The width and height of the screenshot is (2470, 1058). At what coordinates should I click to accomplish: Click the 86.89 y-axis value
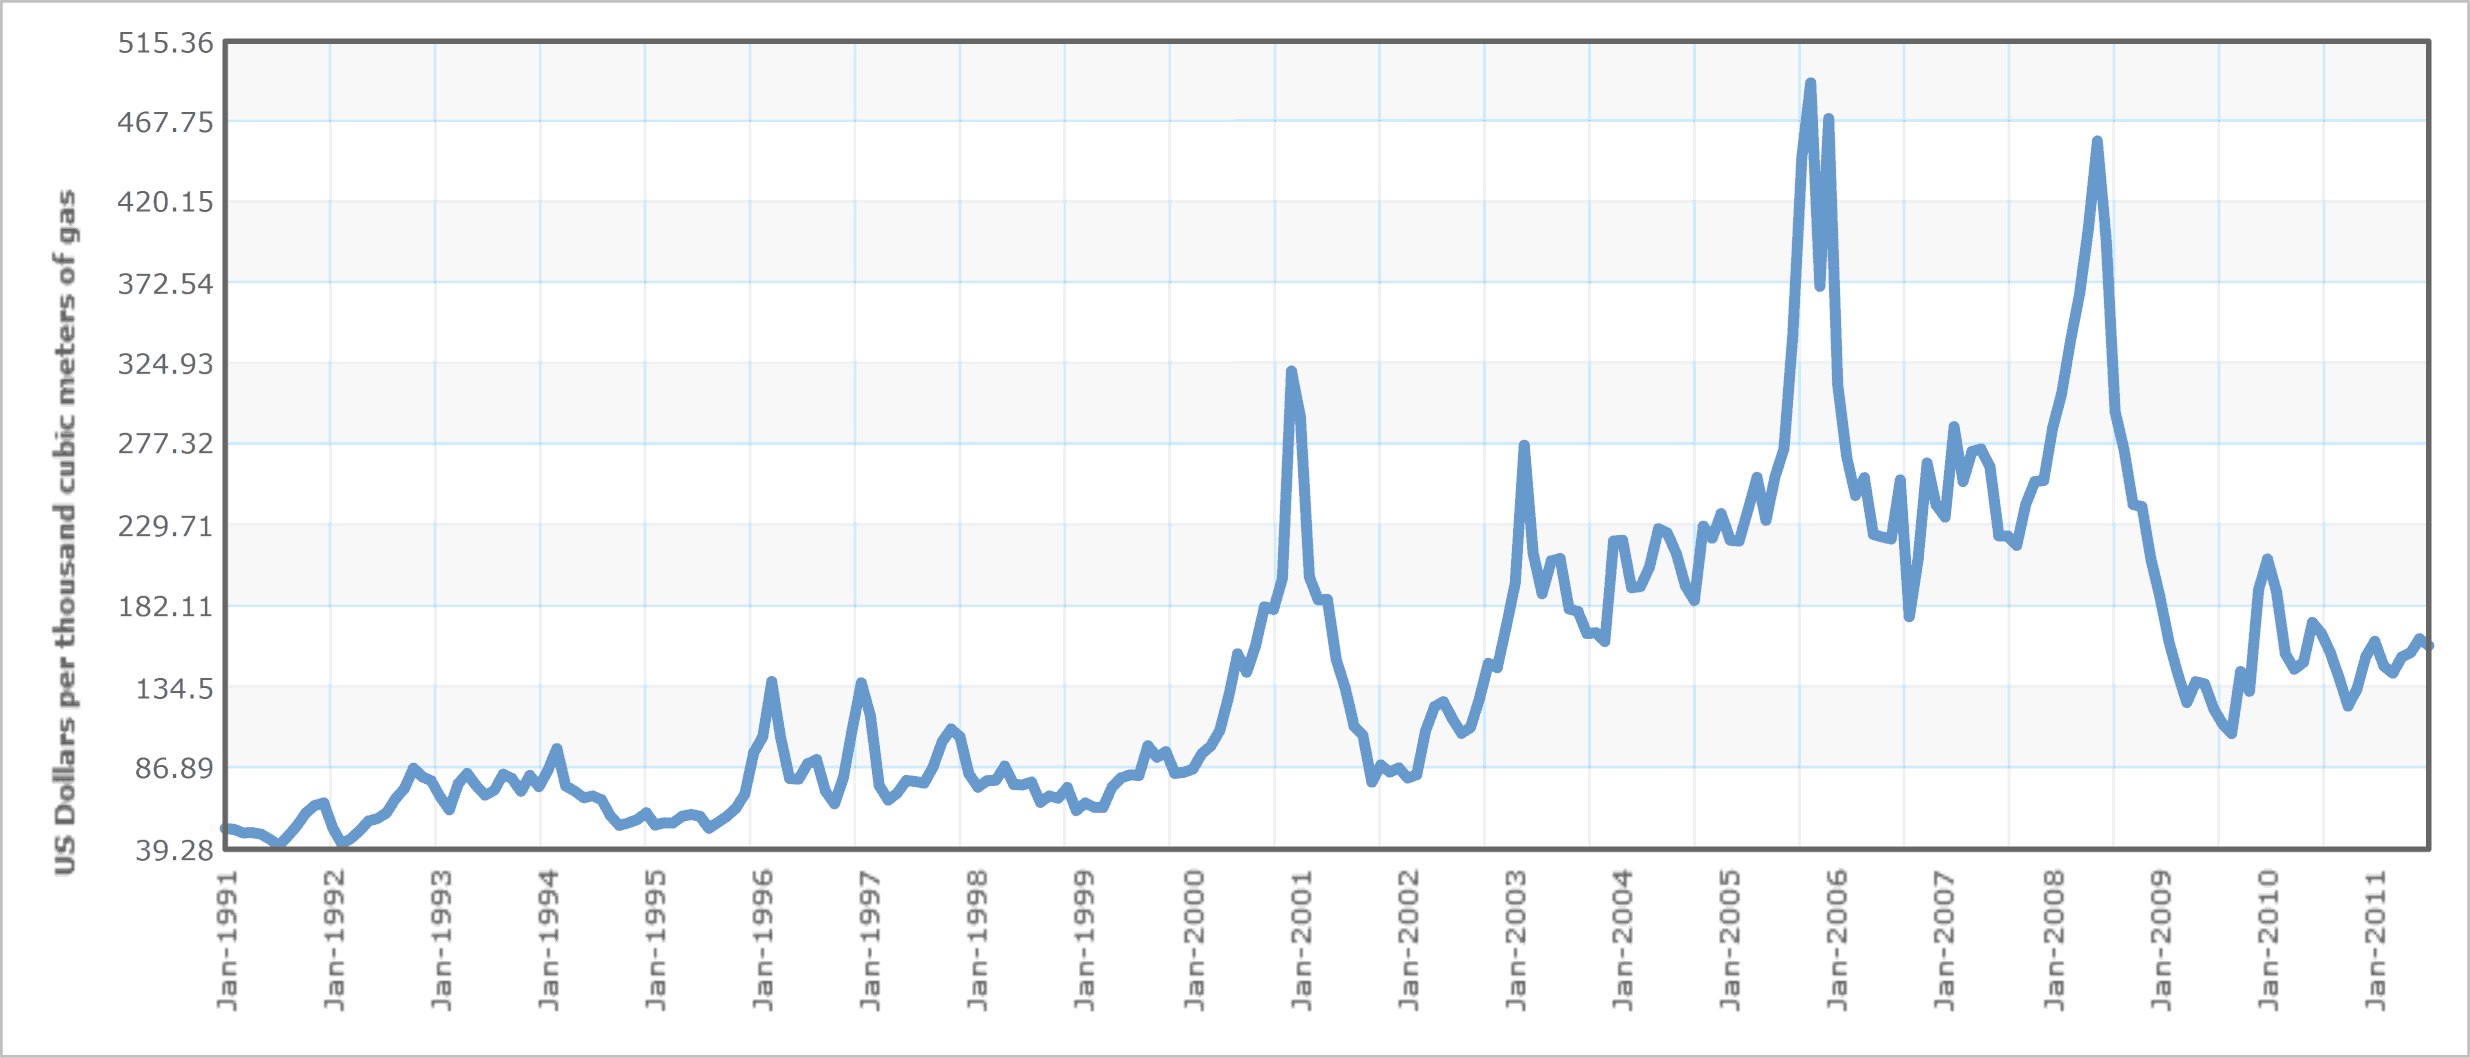[175, 768]
